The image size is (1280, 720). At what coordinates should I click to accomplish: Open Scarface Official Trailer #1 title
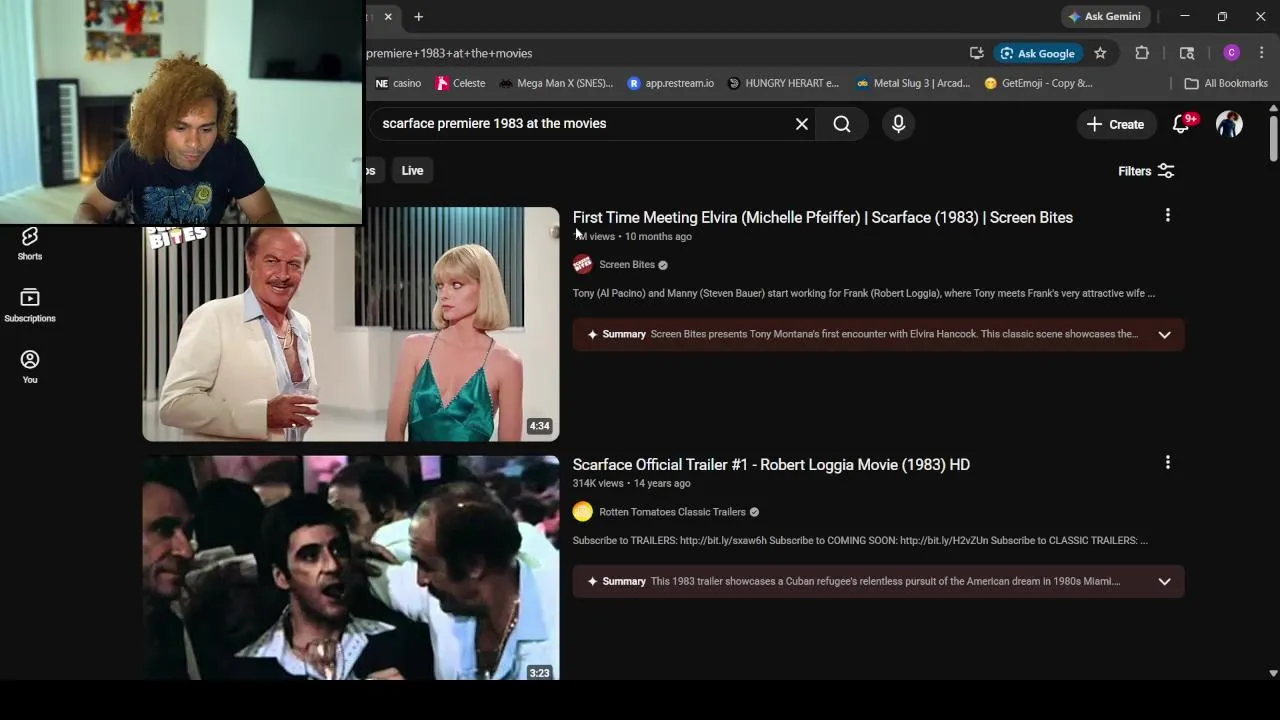point(771,464)
